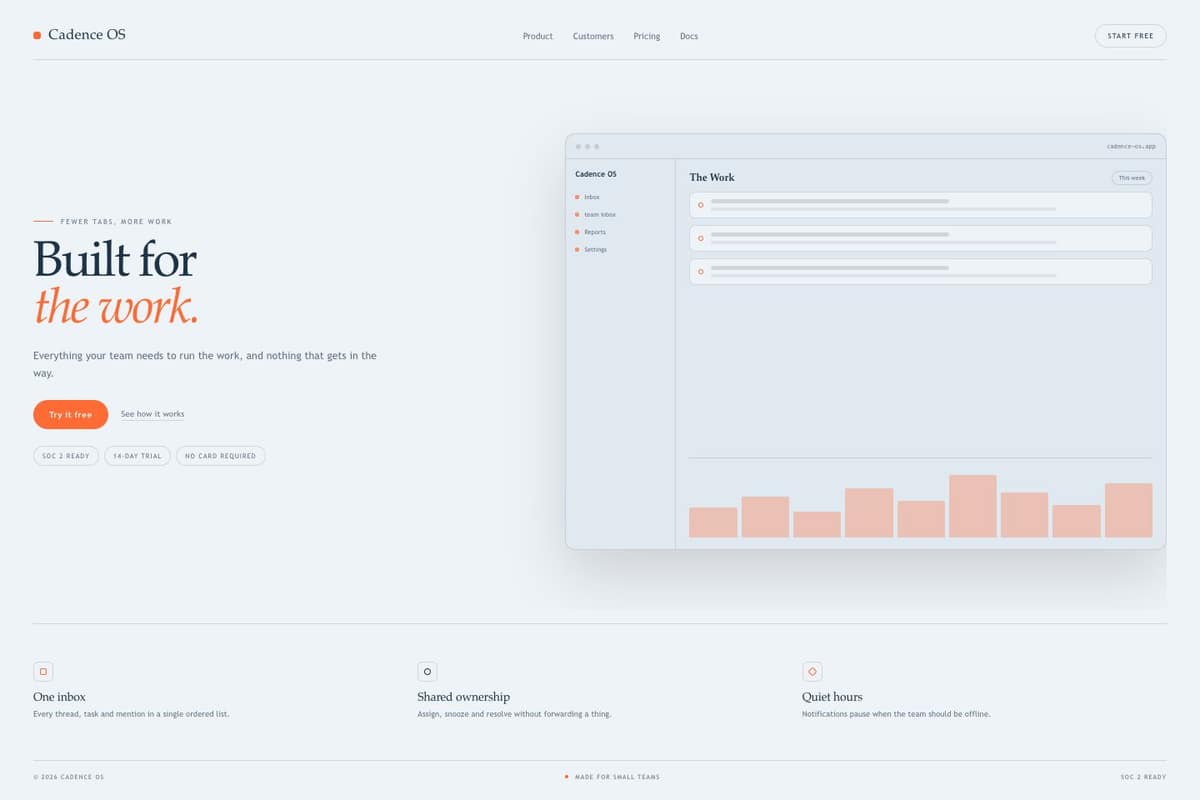Image resolution: width=1200 pixels, height=800 pixels.
Task: Click the One inbox square icon
Action: (43, 672)
